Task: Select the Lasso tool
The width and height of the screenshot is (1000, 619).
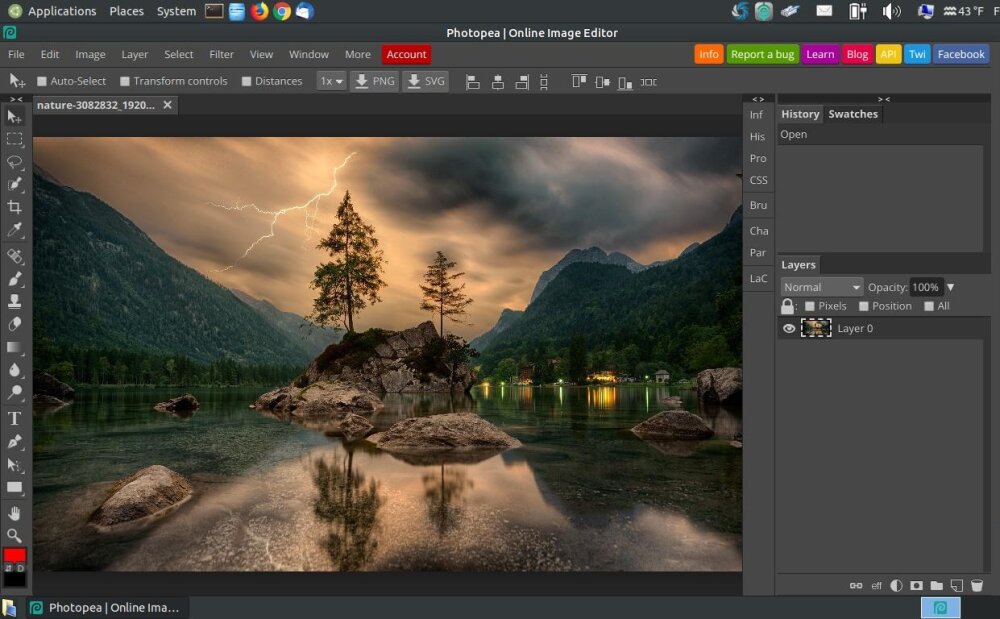Action: [x=14, y=162]
